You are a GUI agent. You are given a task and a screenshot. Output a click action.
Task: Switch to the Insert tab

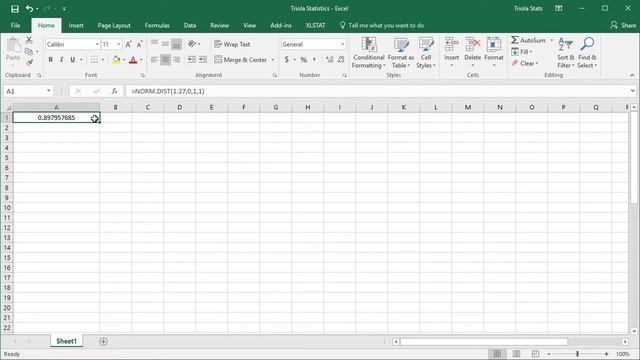[76, 25]
